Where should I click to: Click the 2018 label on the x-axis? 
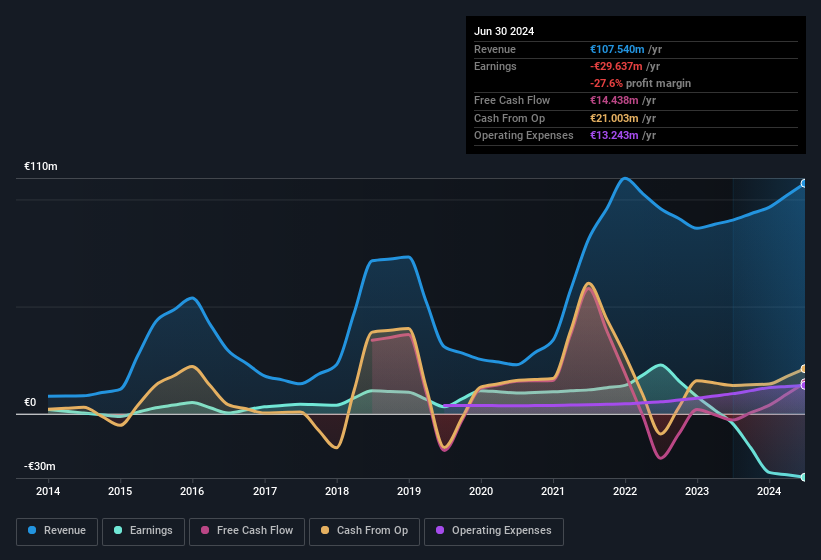coord(337,491)
